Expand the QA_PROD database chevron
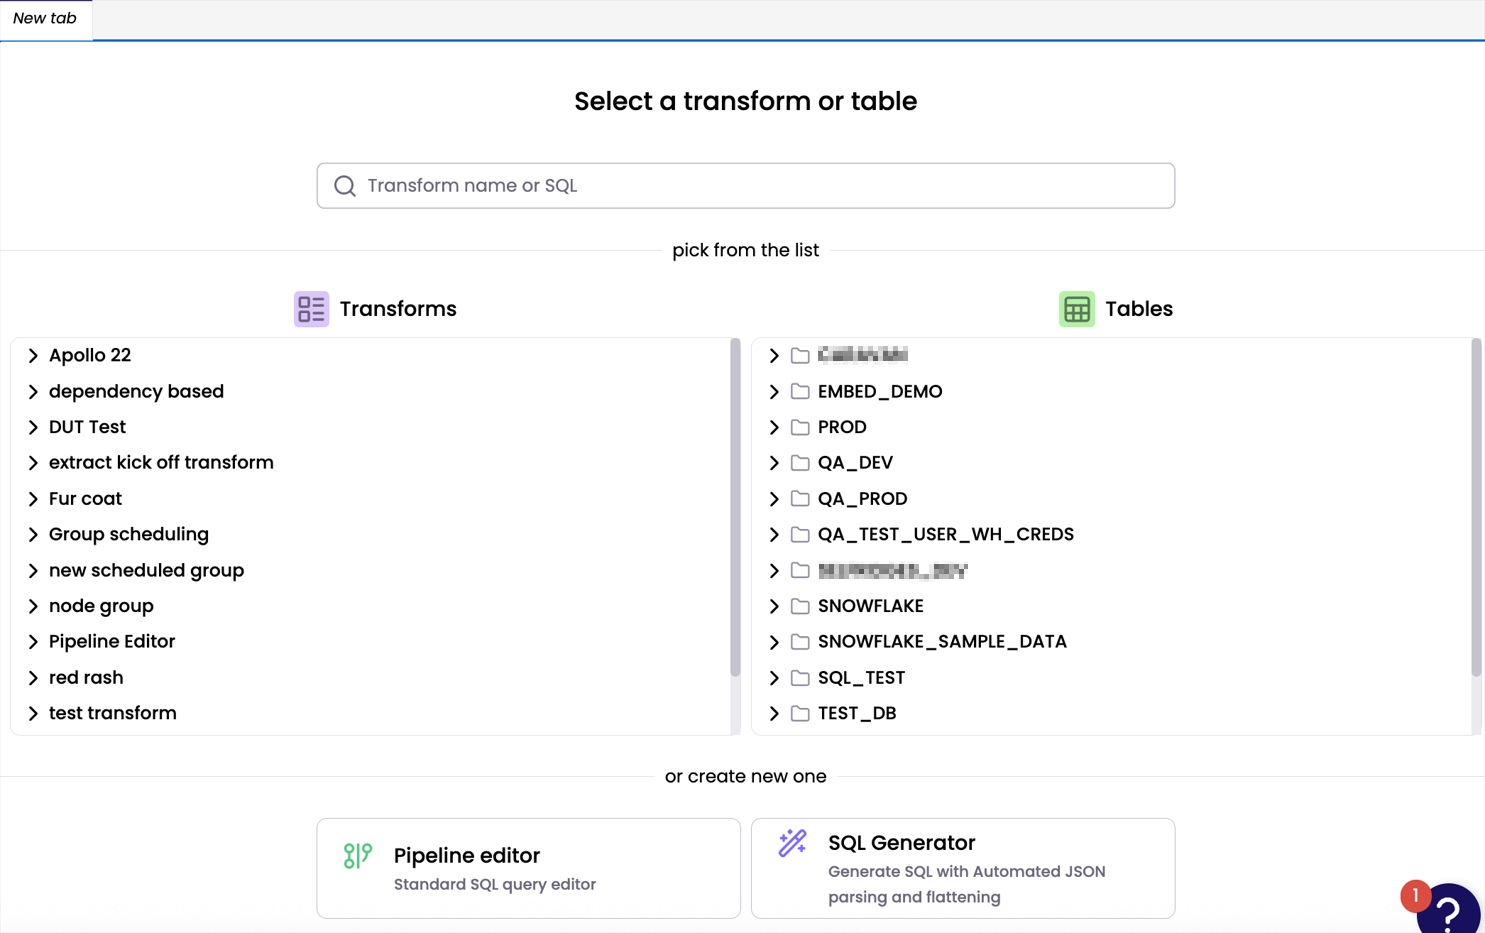This screenshot has height=933, width=1485. click(774, 499)
